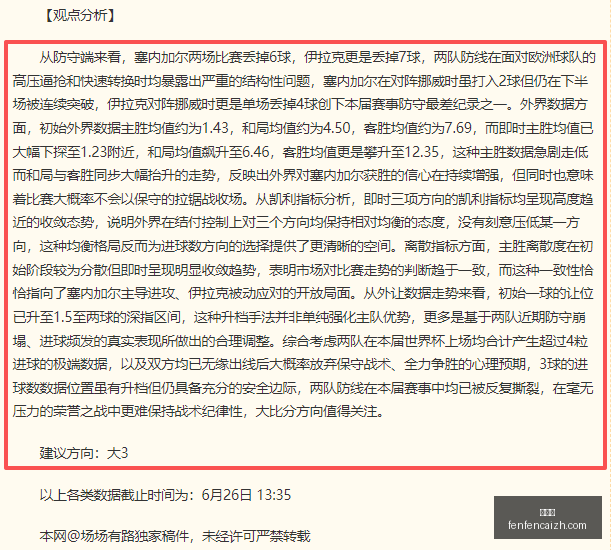Viewport: 613px width, 550px height.
Task: Click the small glyph icon above fenfencaizh.com
Action: point(547,512)
